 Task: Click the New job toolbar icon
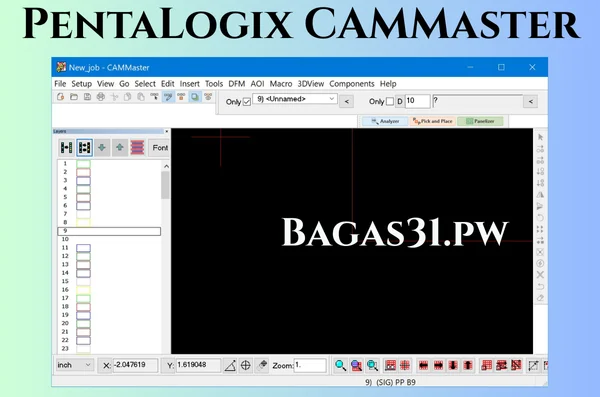click(60, 97)
